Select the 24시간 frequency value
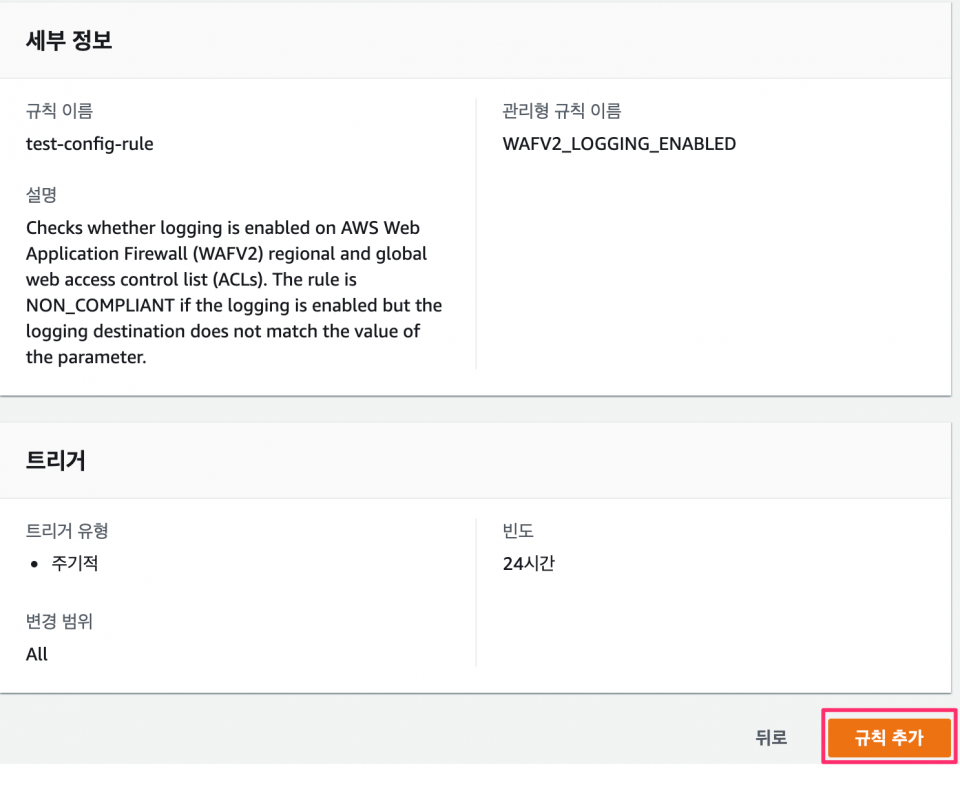960x791 pixels. 530,563
